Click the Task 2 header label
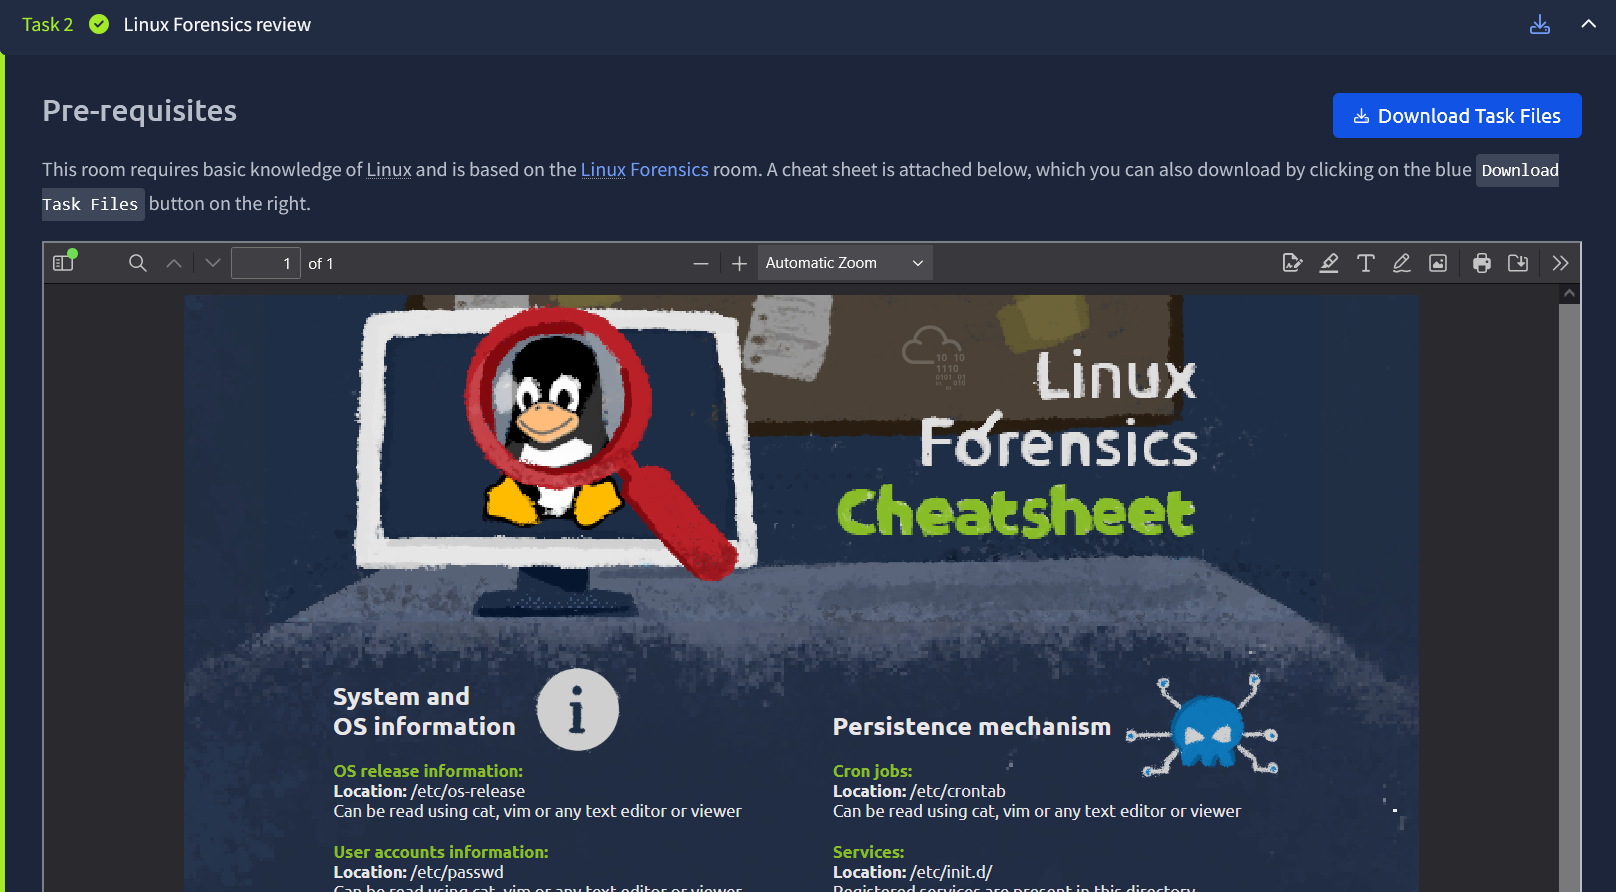This screenshot has height=892, width=1616. click(x=48, y=24)
